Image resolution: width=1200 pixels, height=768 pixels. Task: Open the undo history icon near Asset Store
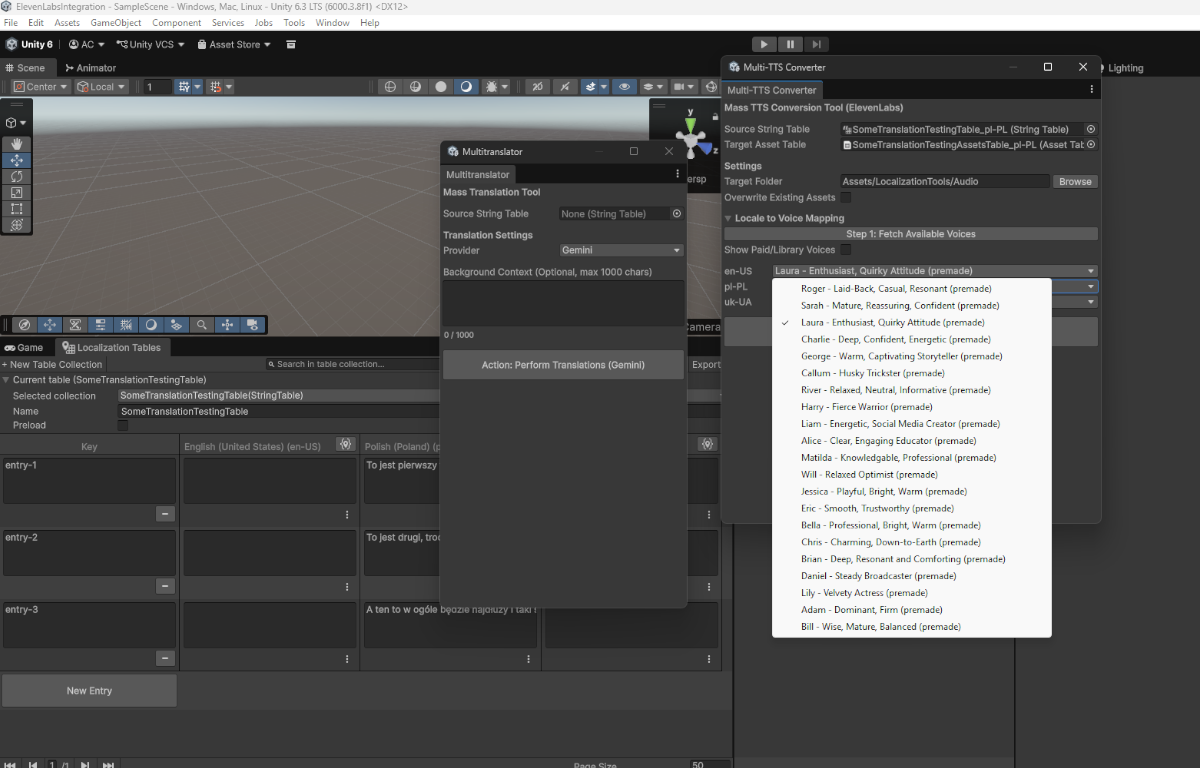tap(291, 44)
